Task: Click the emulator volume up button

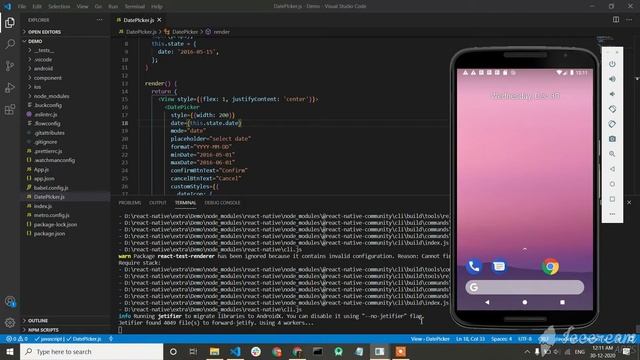Action: pos(612,79)
